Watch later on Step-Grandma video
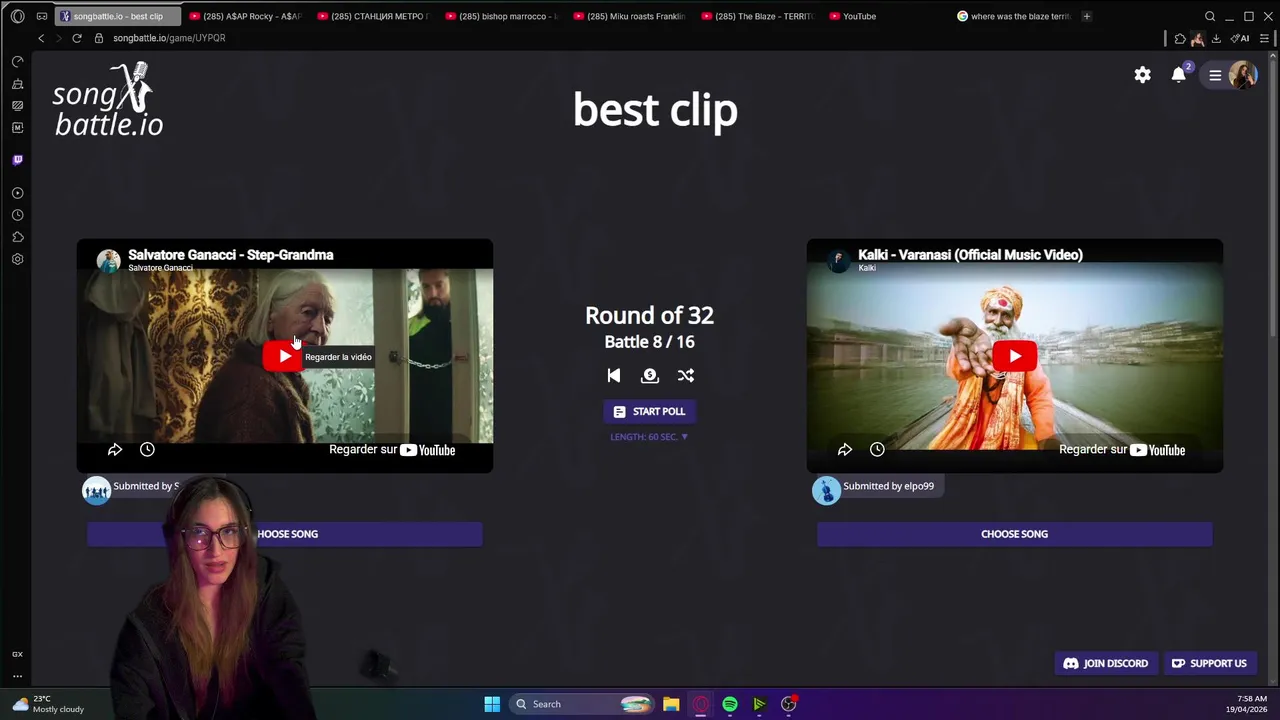 [x=147, y=450]
